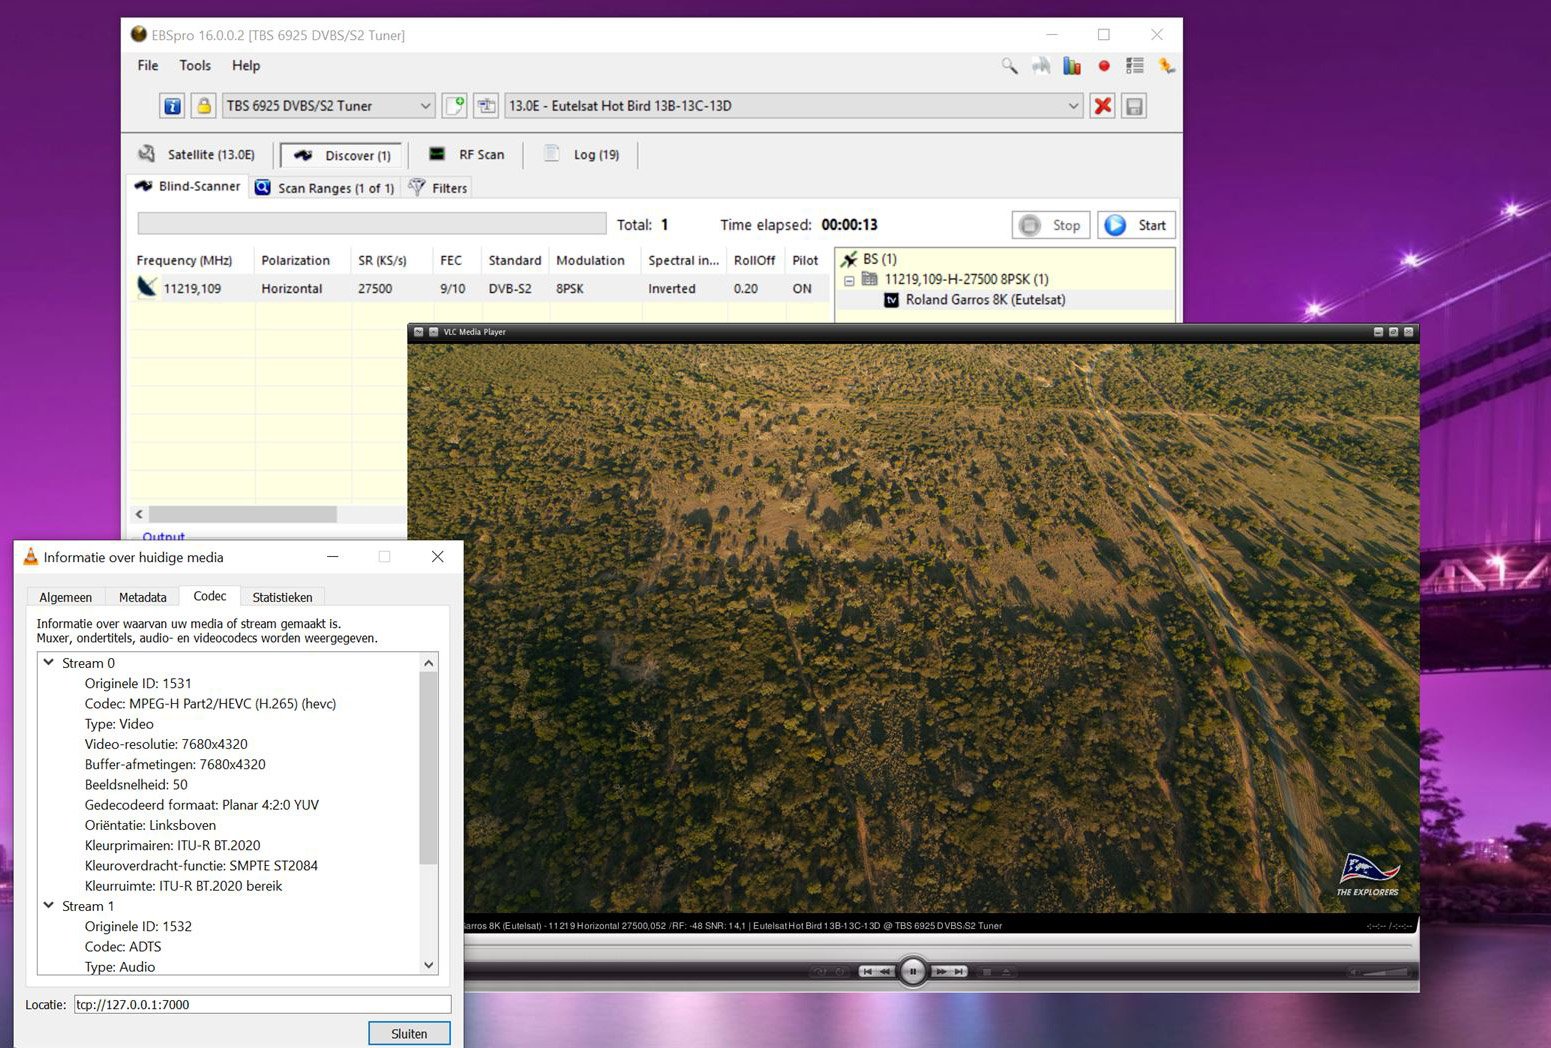Switch to Satellite (13.0E) tab
Screen dimensions: 1551x1048
197,155
